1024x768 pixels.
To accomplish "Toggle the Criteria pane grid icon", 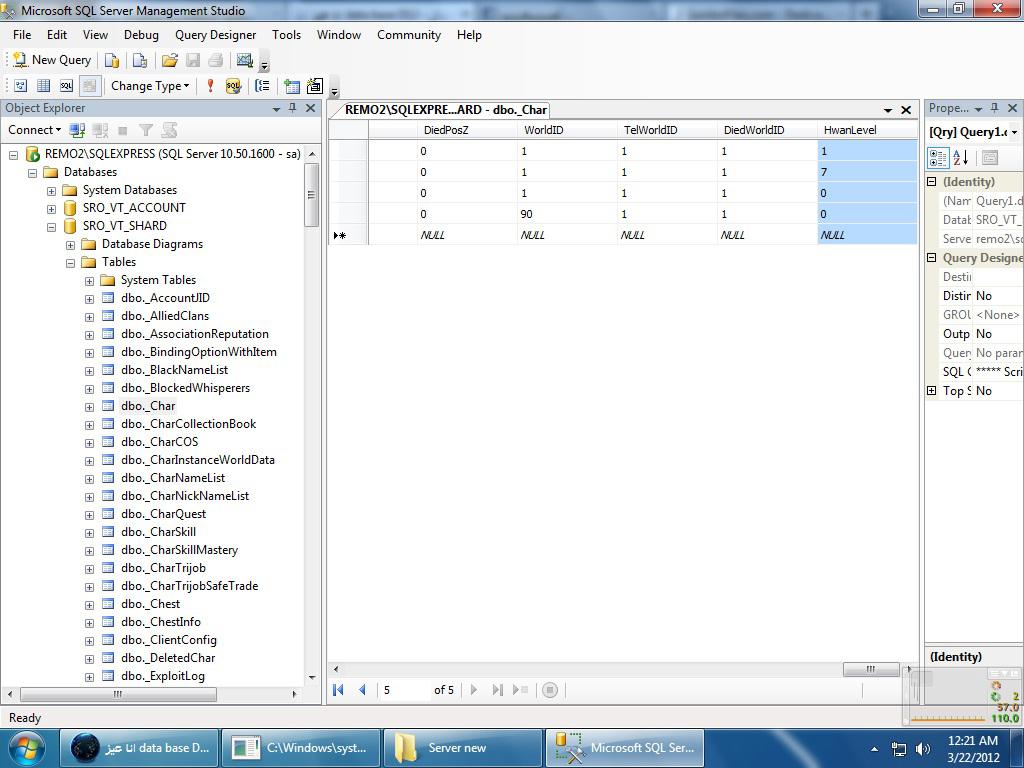I will (x=43, y=86).
